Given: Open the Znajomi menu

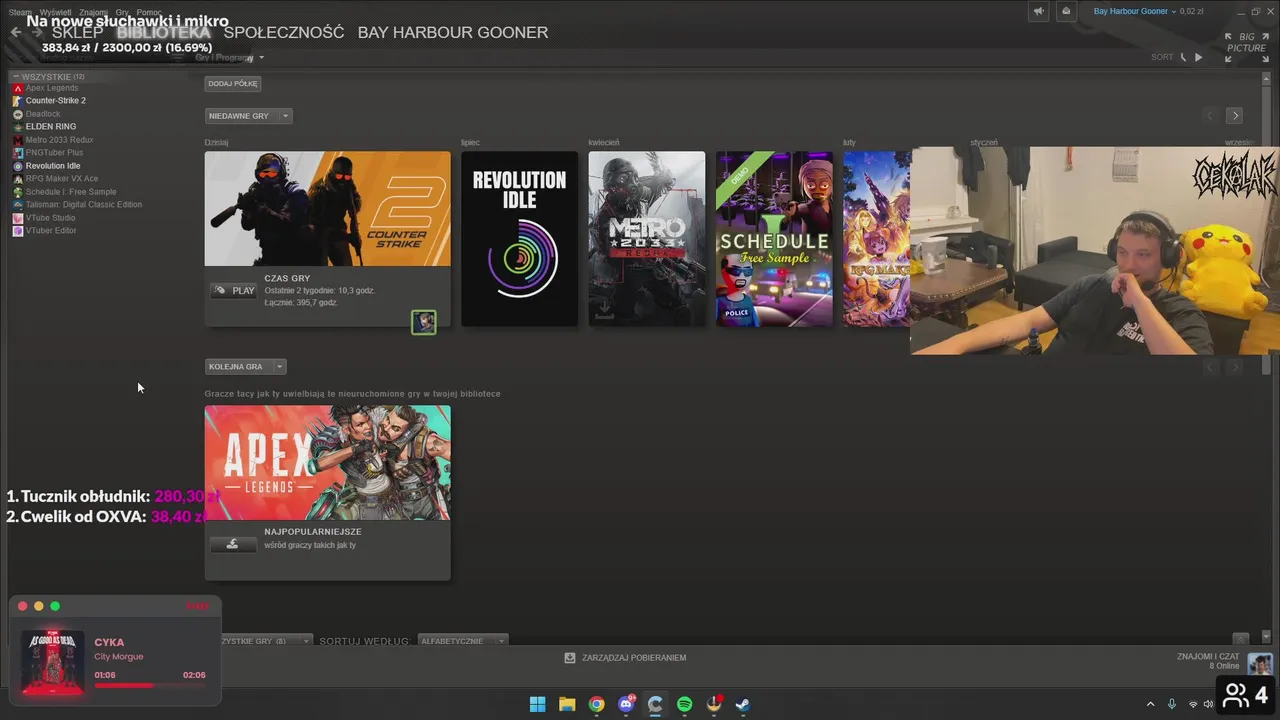Looking at the screenshot, I should tap(93, 12).
